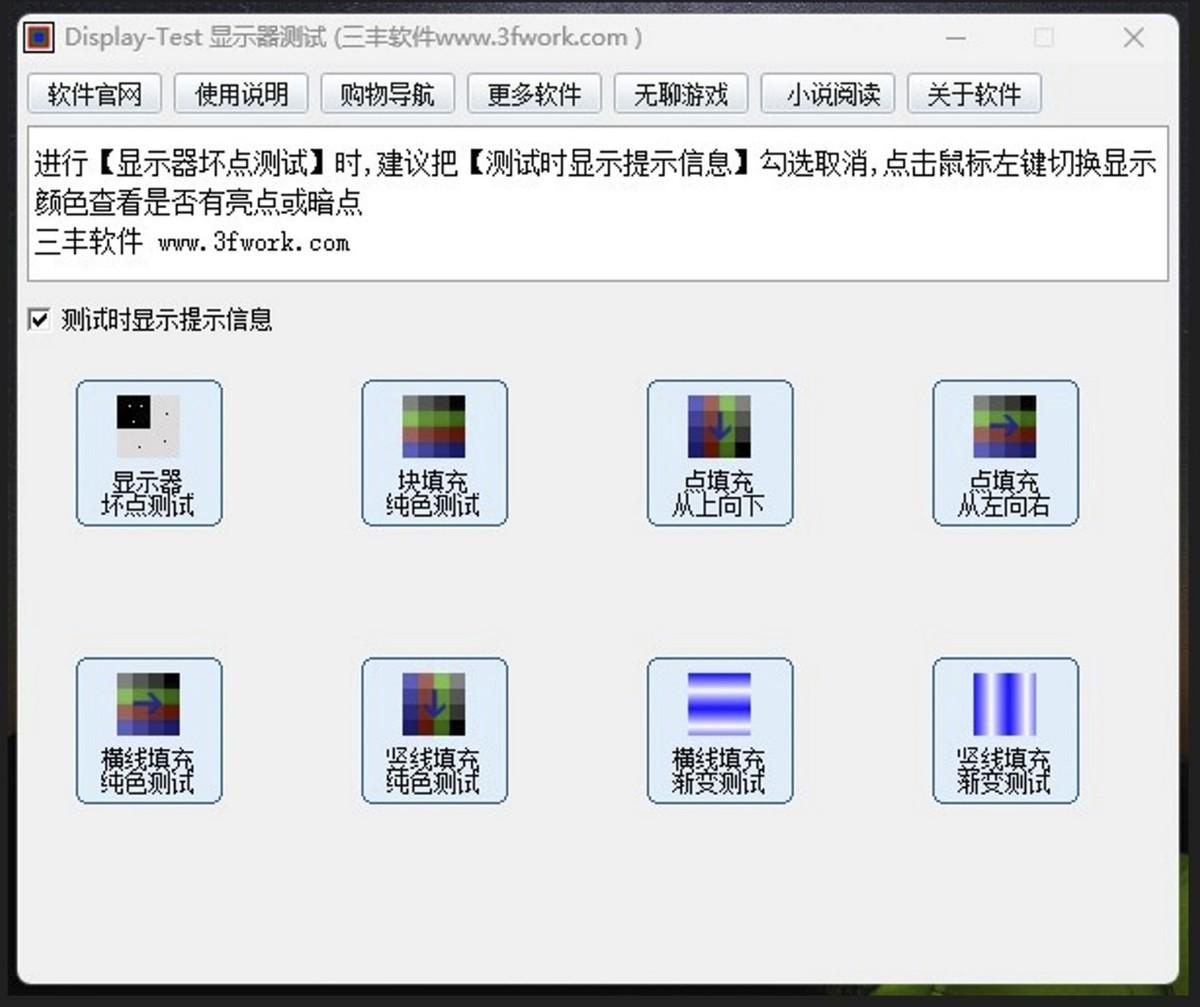The width and height of the screenshot is (1200, 1007).
Task: View 关于软件 about information
Action: click(975, 94)
